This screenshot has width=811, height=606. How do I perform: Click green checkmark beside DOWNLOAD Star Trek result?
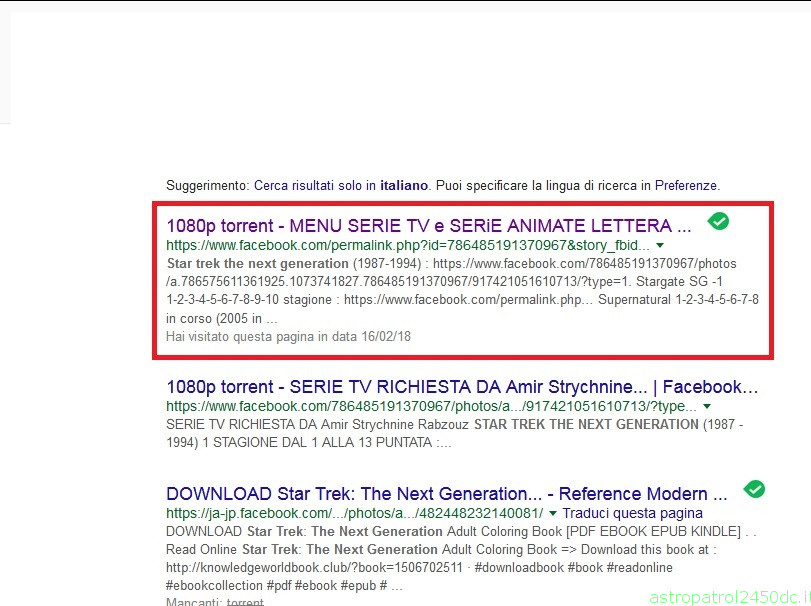click(755, 489)
